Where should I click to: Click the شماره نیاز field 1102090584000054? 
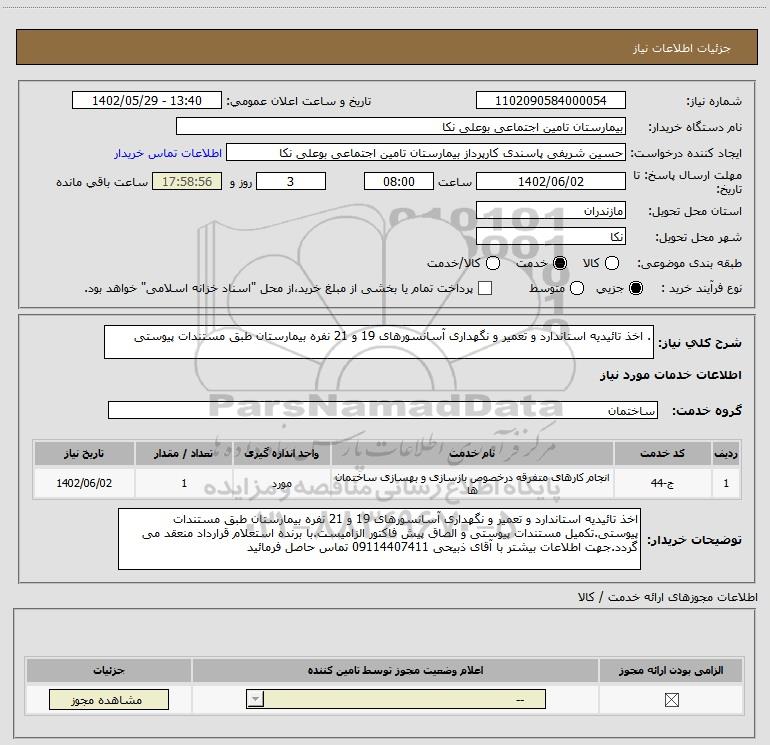(550, 100)
